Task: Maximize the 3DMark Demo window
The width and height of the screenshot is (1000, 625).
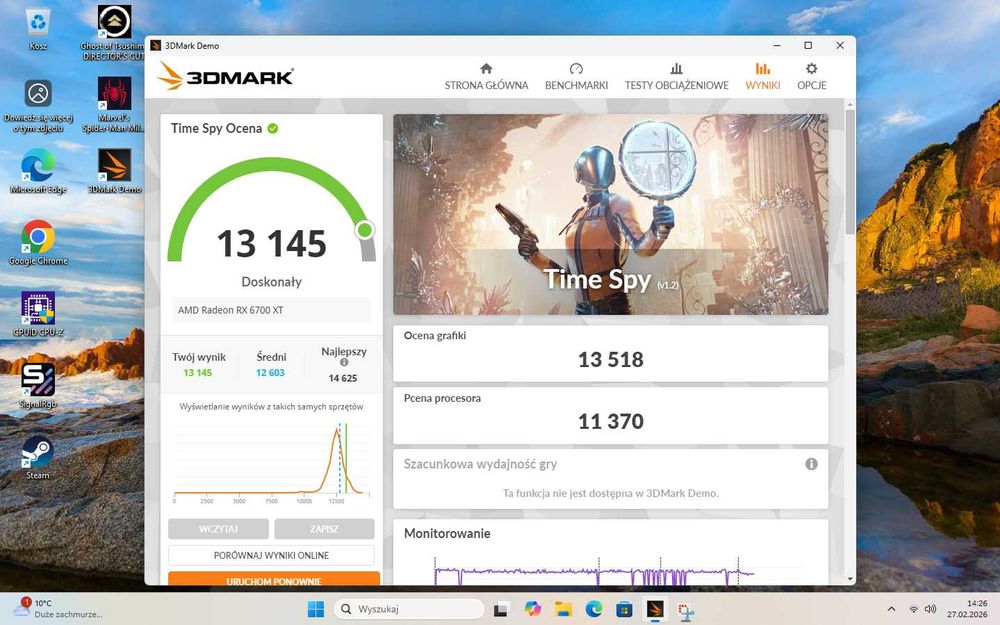Action: [x=808, y=45]
